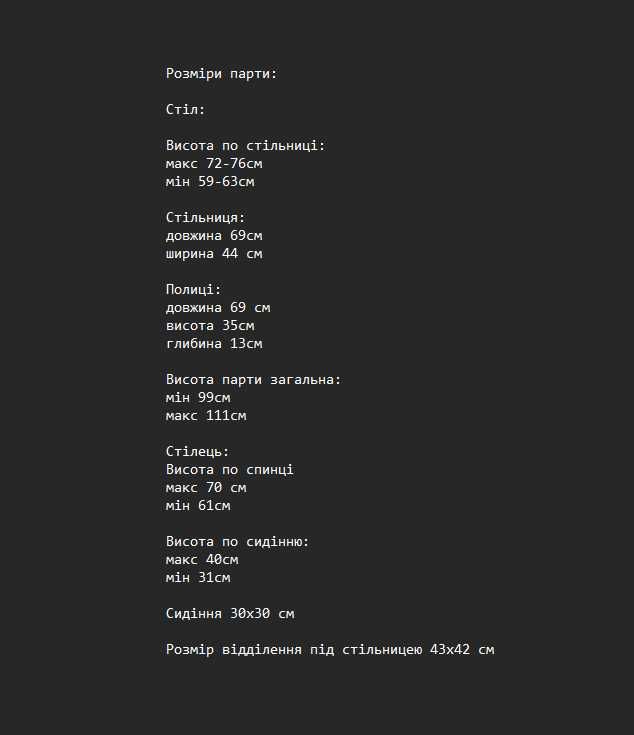Click the 'Стільниця:' heading
Viewport: 634px width, 735px height.
click(x=206, y=218)
